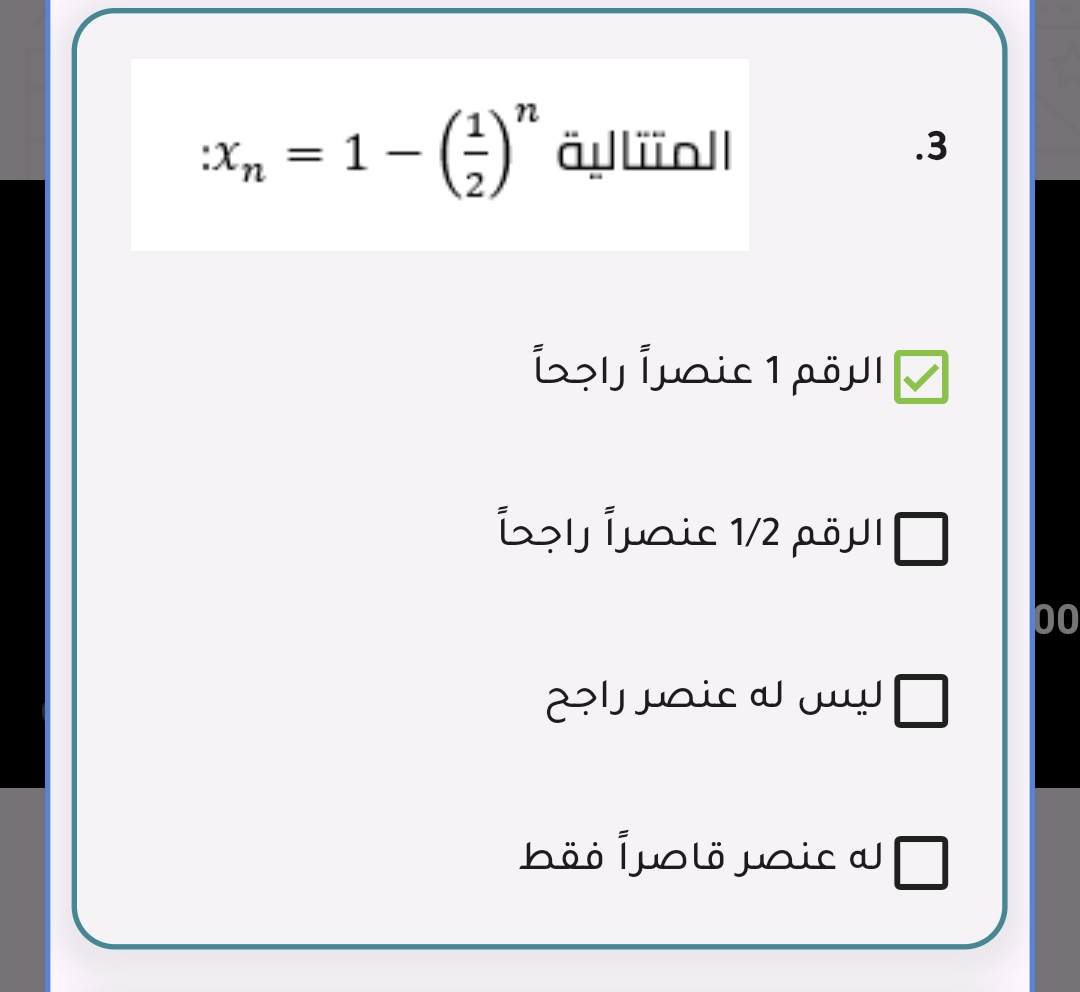Check the 'ليس له عنصر راجح' box
The width and height of the screenshot is (1080, 992).
920,700
